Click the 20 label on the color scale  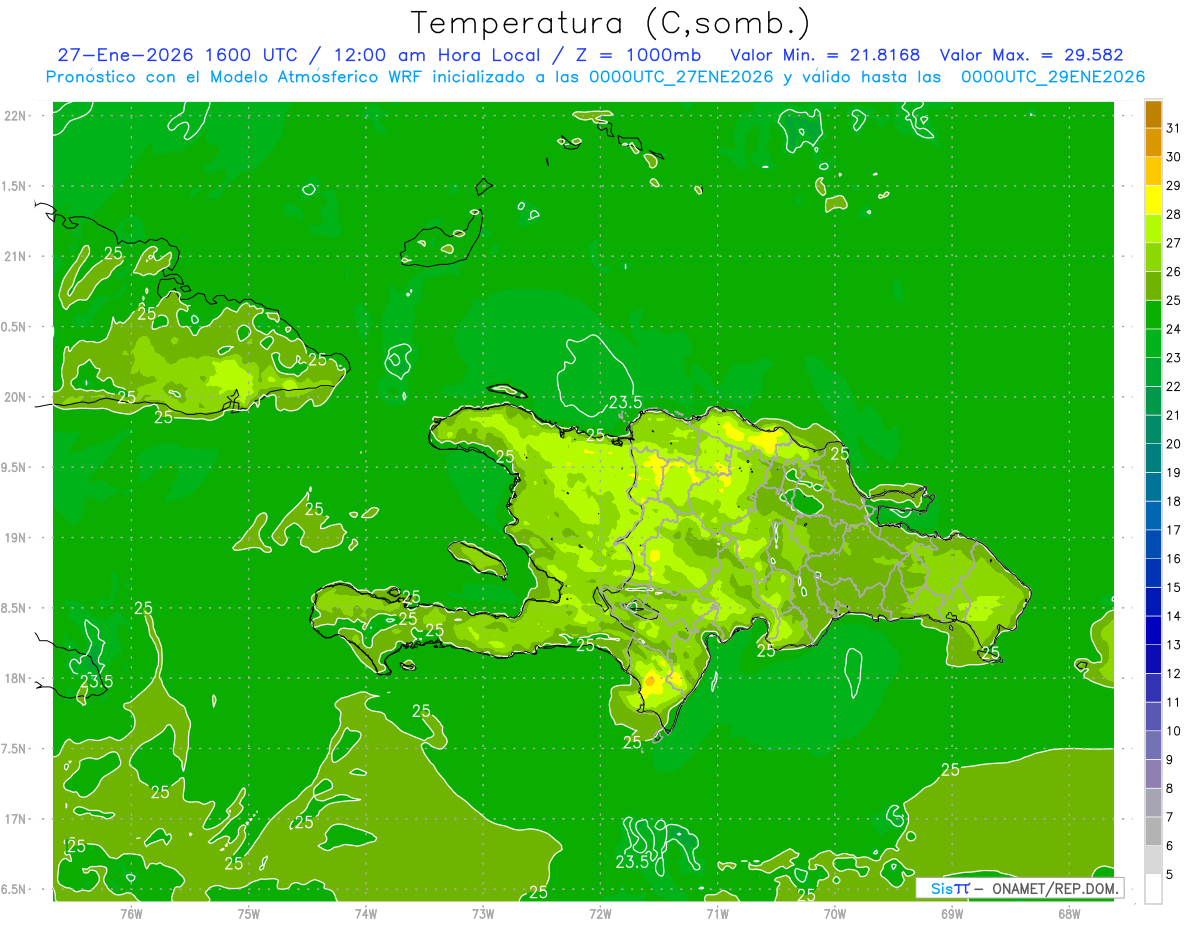coord(1173,444)
